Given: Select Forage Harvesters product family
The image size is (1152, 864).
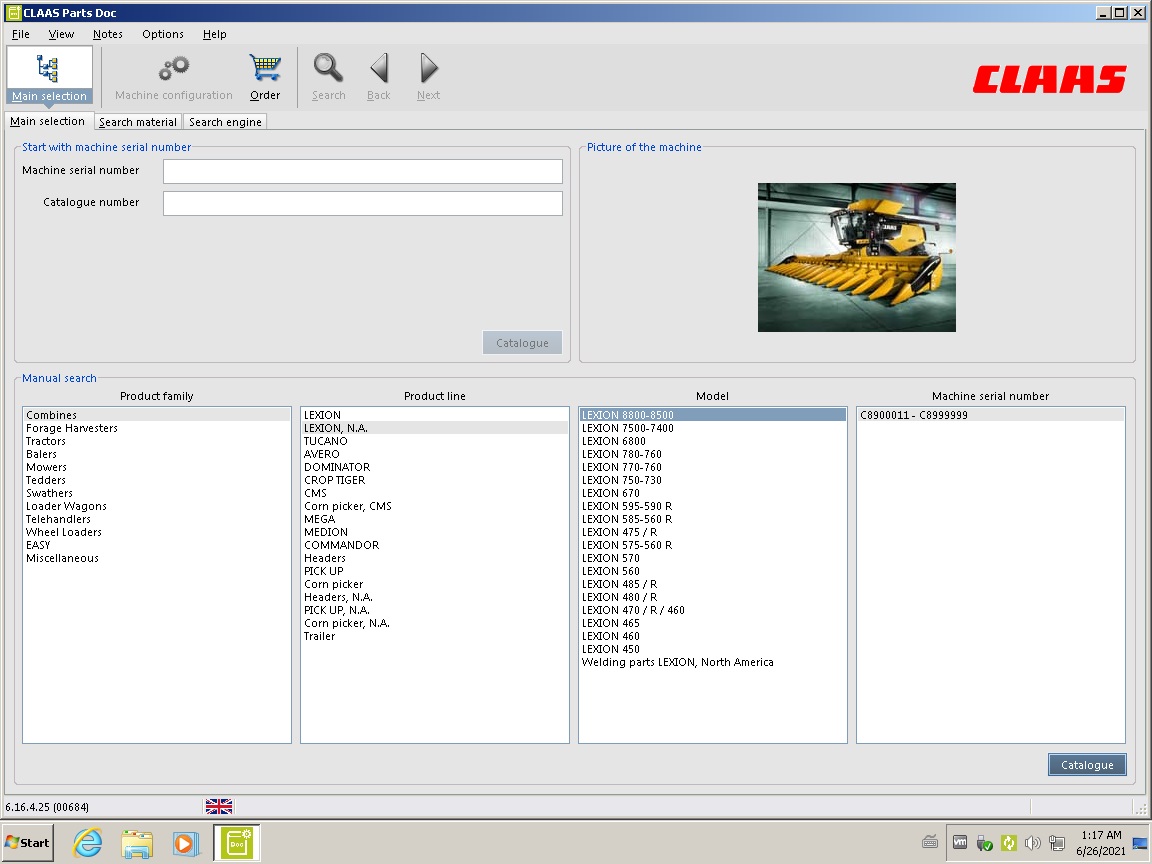Looking at the screenshot, I should (156, 428).
